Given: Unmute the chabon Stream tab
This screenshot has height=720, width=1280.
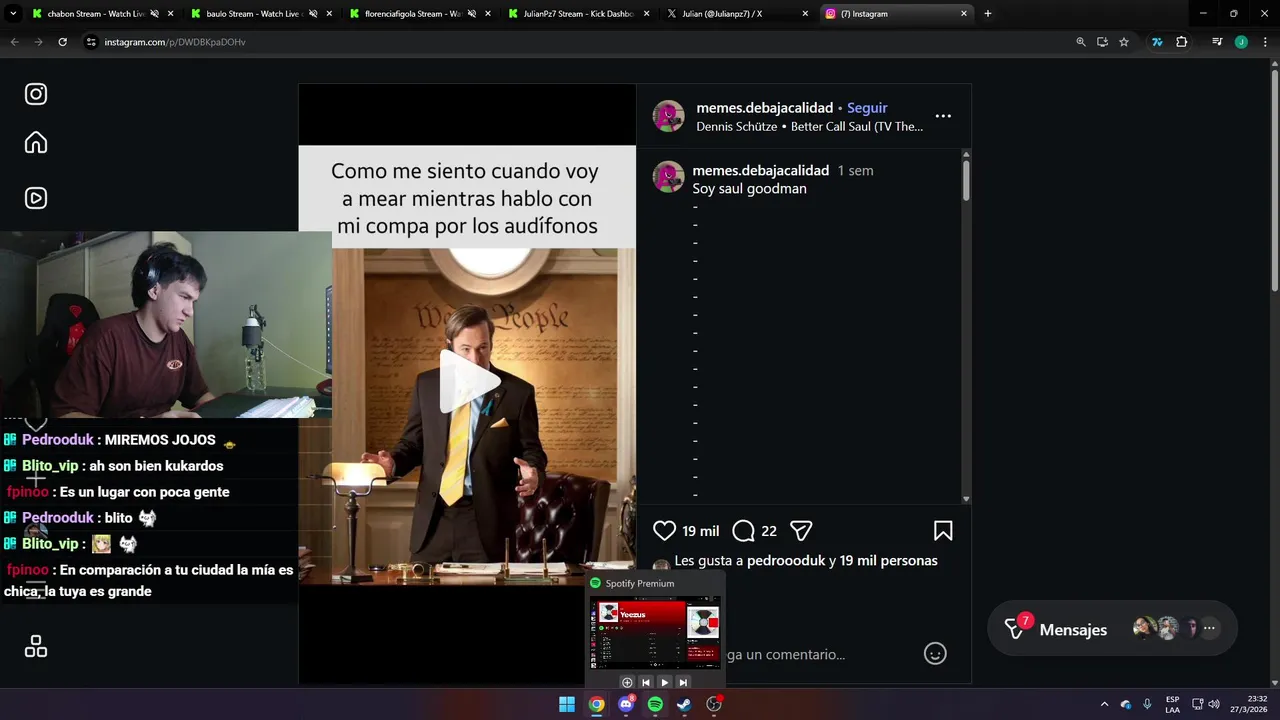Looking at the screenshot, I should 154,14.
